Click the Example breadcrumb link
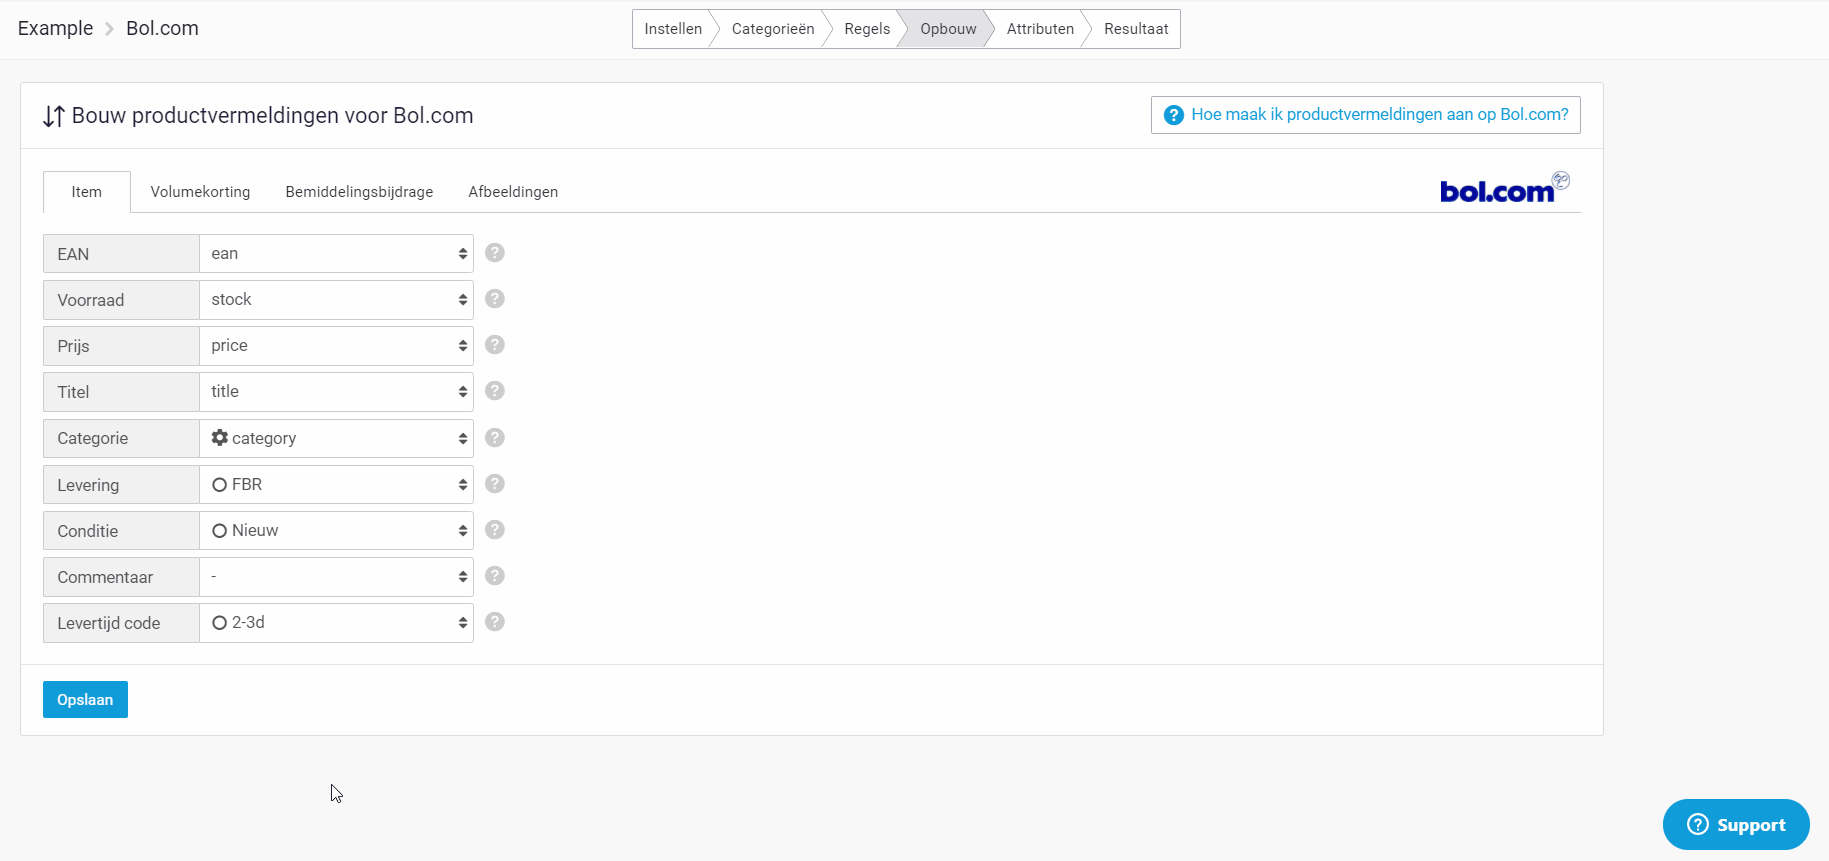 pyautogui.click(x=55, y=29)
